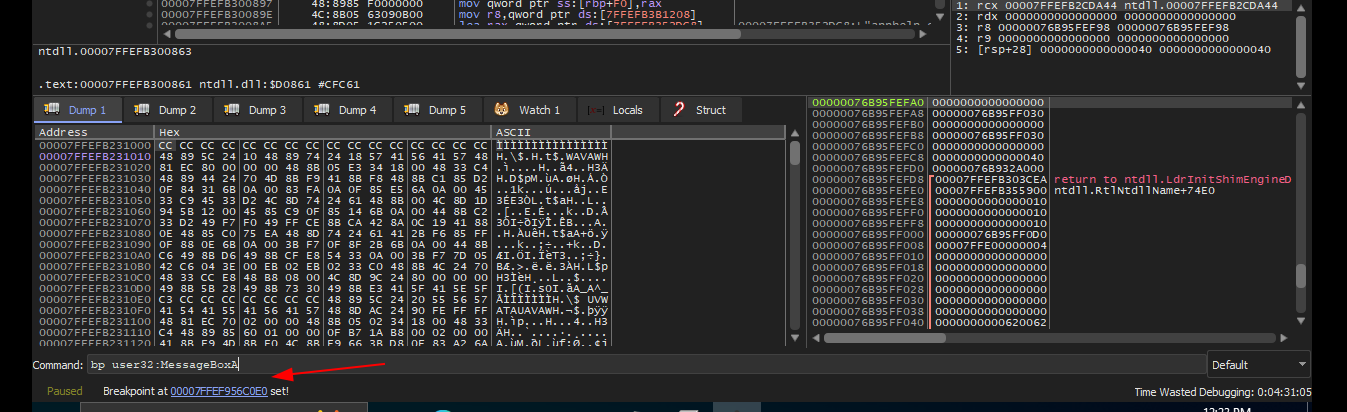Viewport: 1347px width, 412px height.
Task: Follow the breakpoint address link 00007FFEF956C0E0
Action: [x=219, y=391]
